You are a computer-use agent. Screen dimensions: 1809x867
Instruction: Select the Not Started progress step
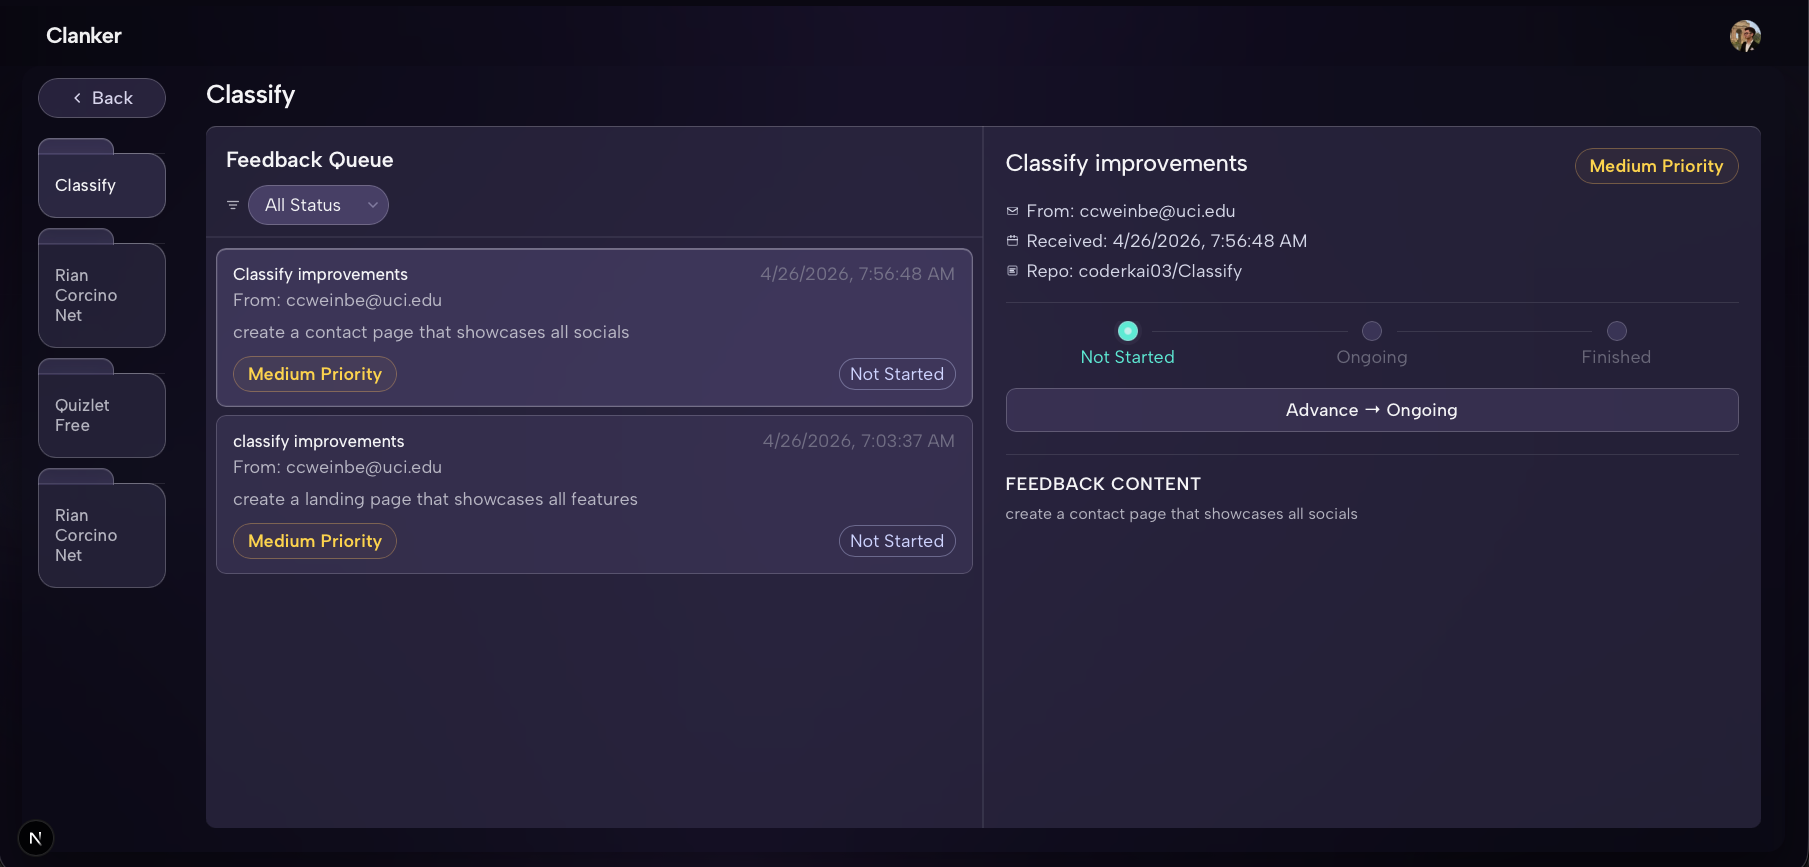point(1127,343)
